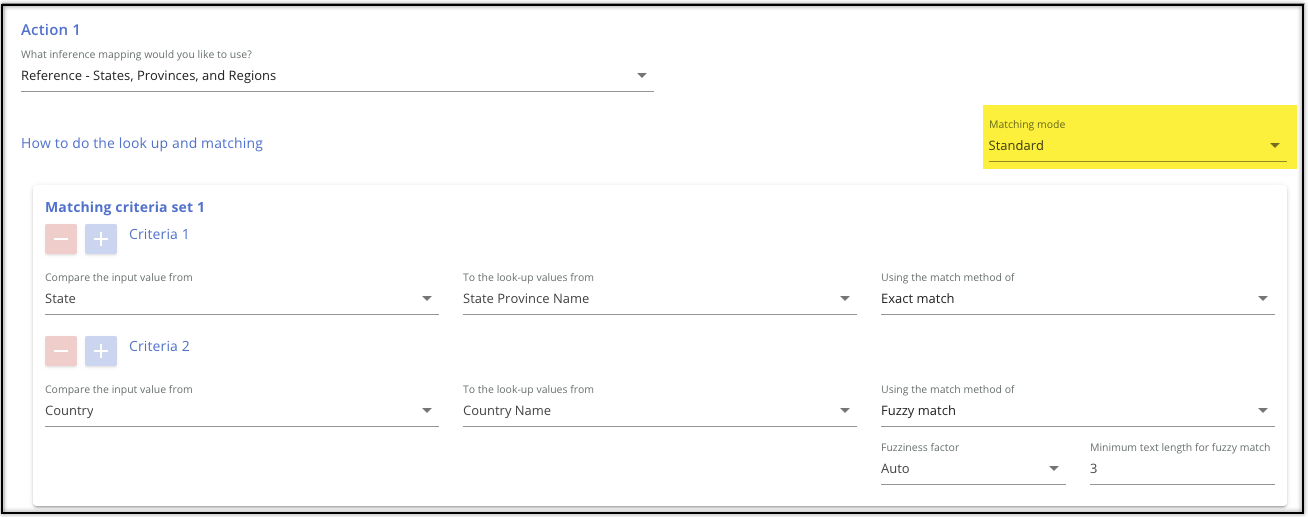The image size is (1308, 517).
Task: Remove Criteria 2 with minus button
Action: click(x=61, y=350)
